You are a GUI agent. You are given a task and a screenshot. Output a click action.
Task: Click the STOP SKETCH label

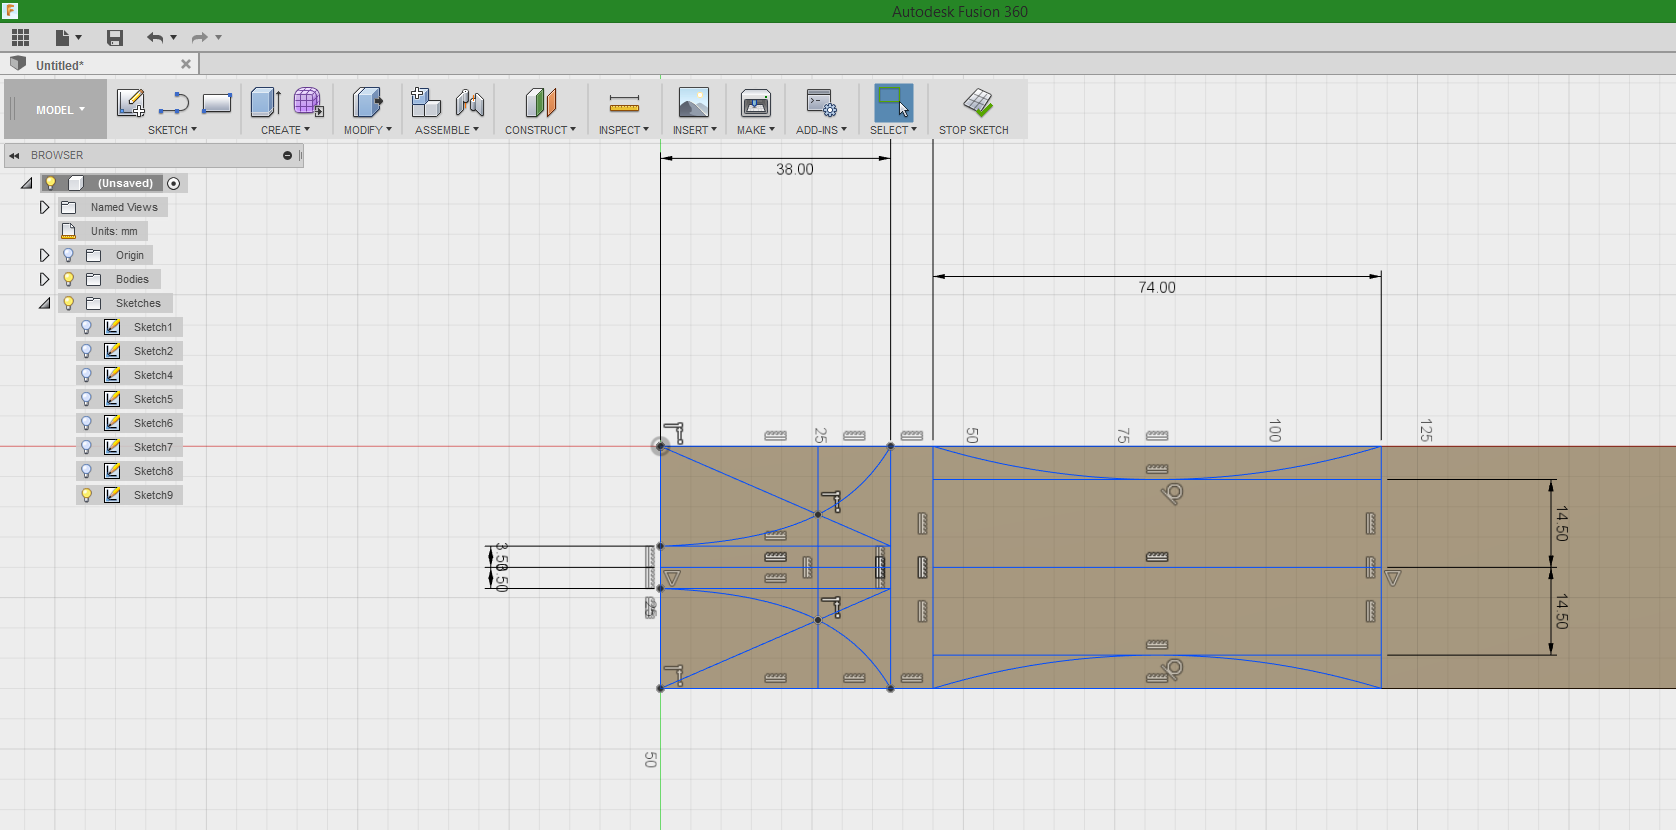(973, 130)
